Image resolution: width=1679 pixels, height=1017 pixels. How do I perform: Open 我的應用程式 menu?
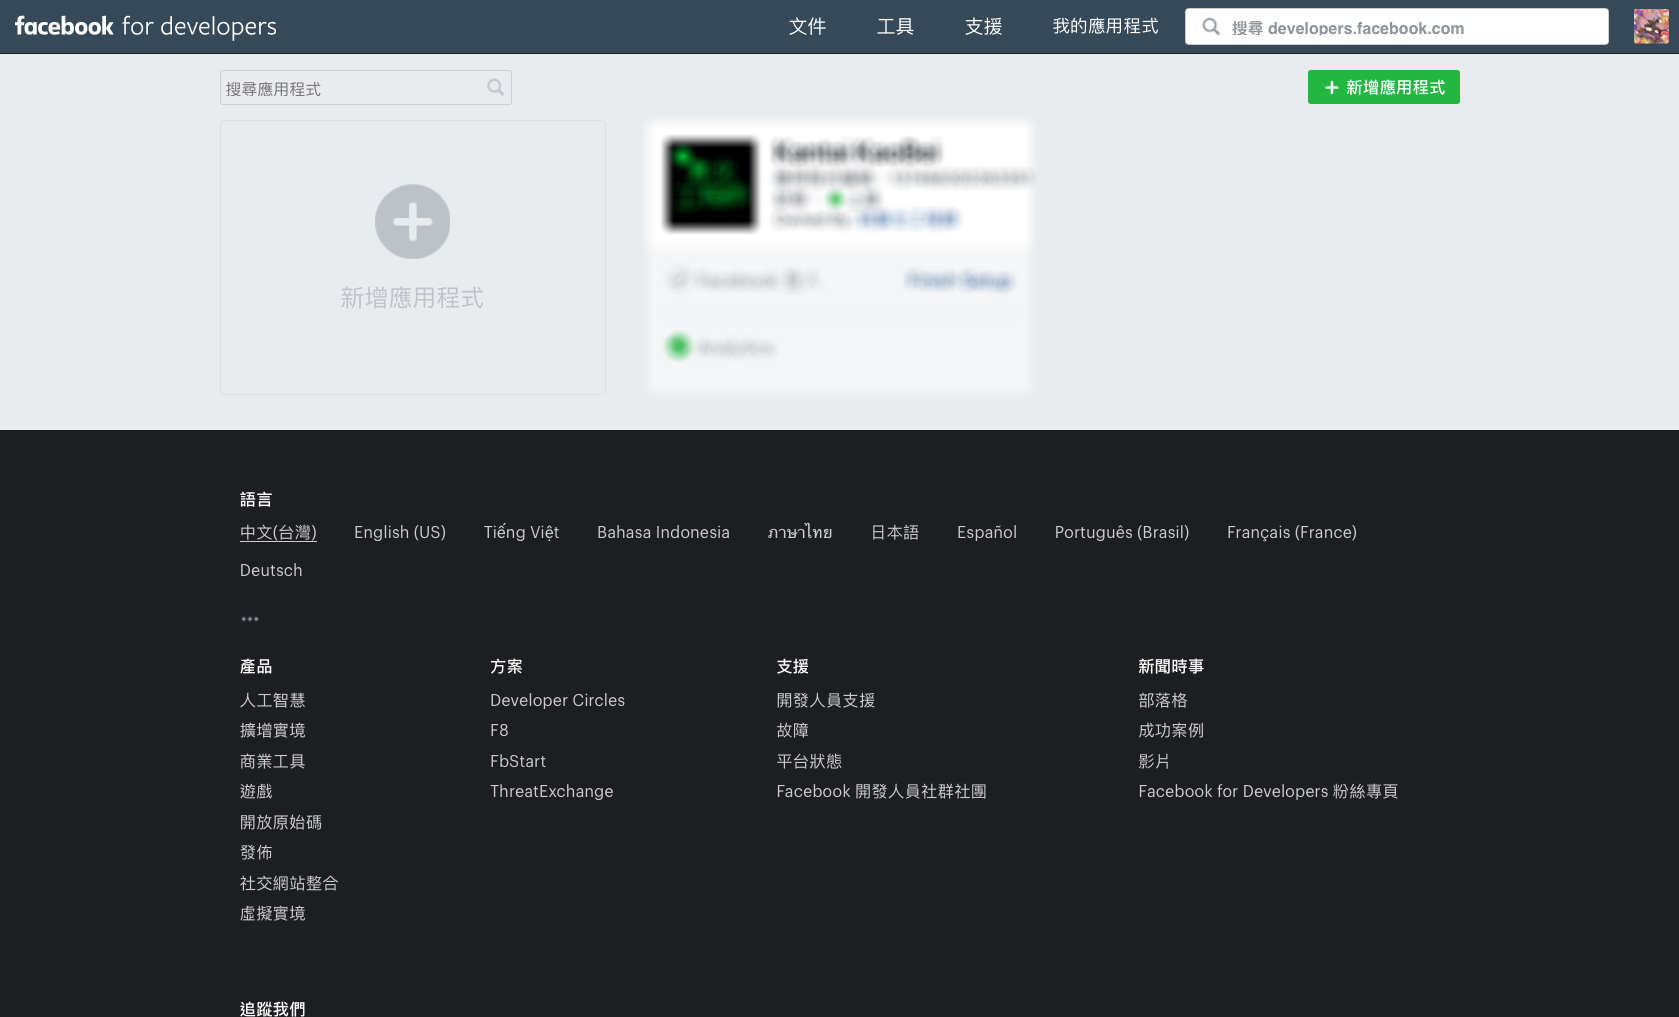click(x=1105, y=27)
